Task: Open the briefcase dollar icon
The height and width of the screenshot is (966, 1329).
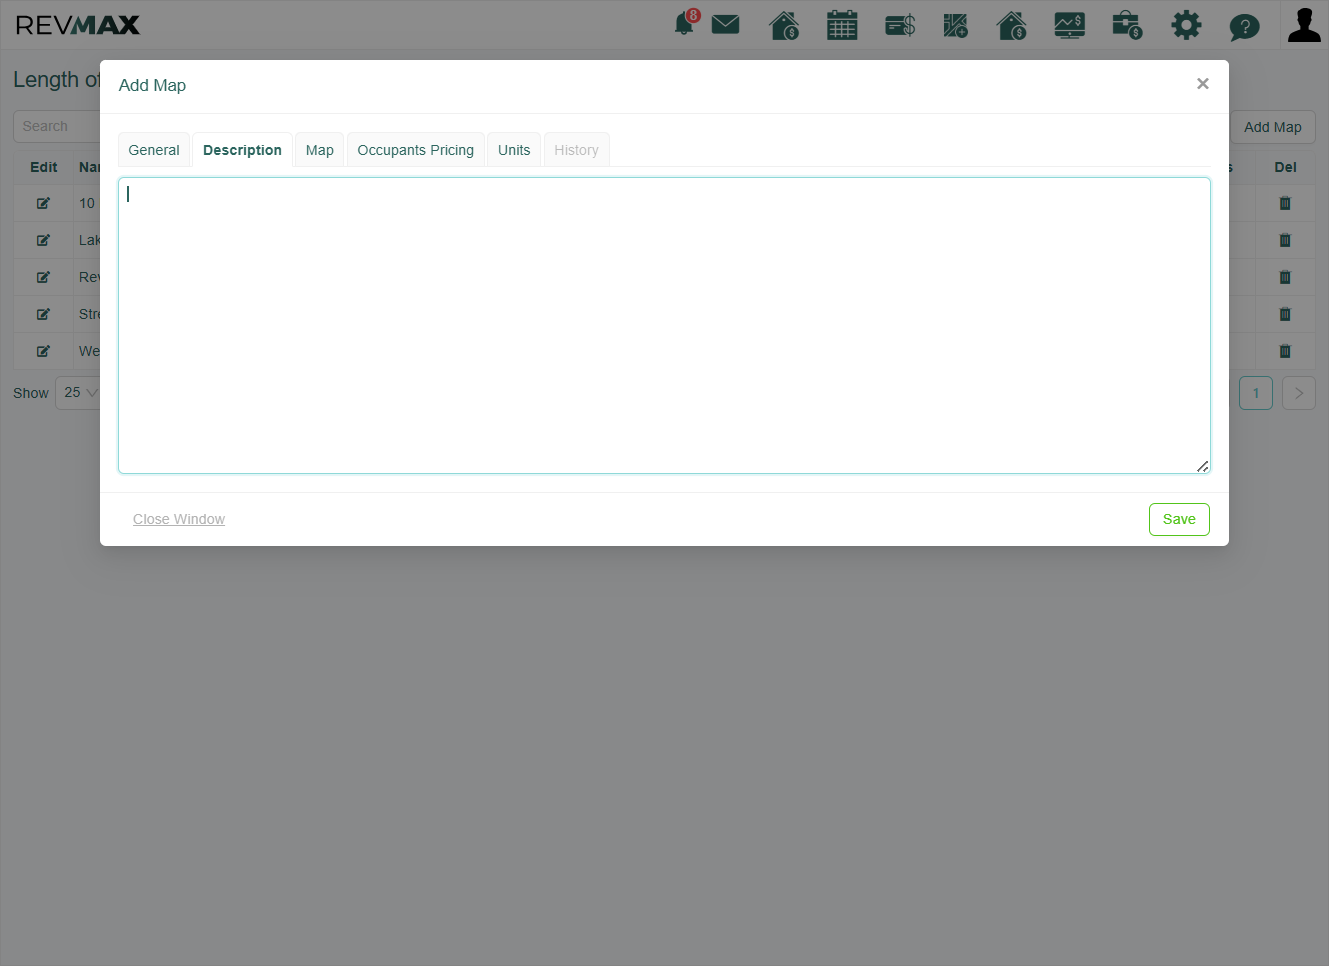Action: [1127, 25]
